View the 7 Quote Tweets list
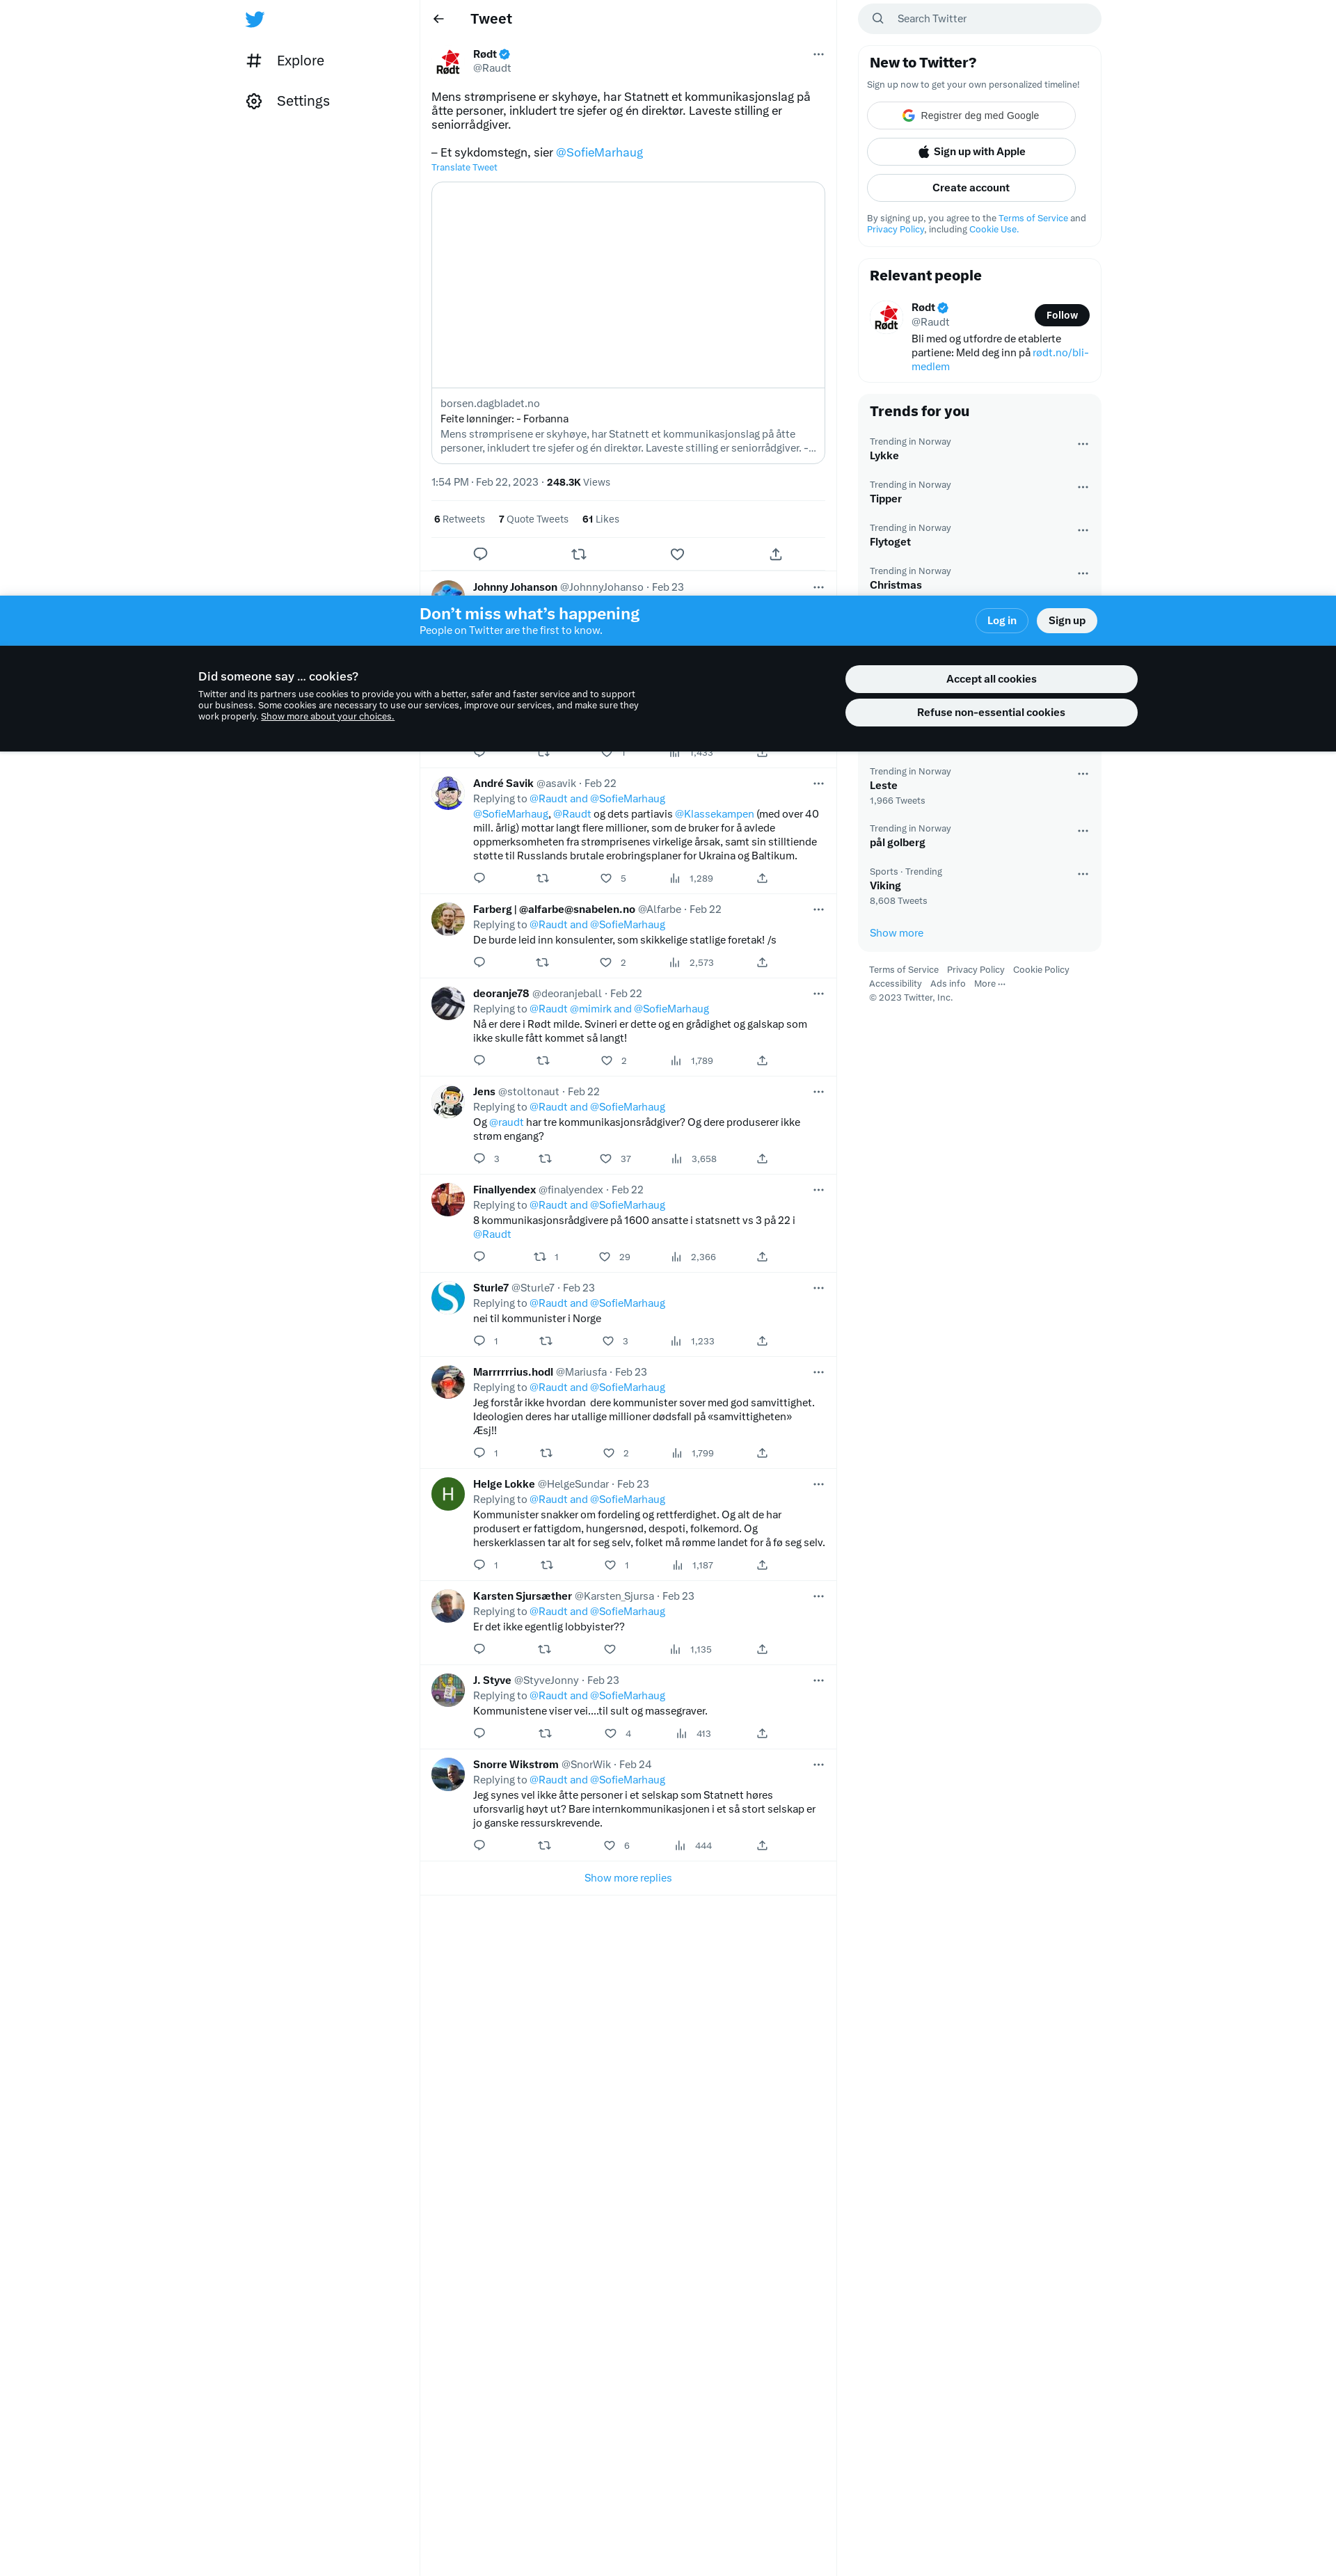The width and height of the screenshot is (1336, 2576). pos(533,520)
